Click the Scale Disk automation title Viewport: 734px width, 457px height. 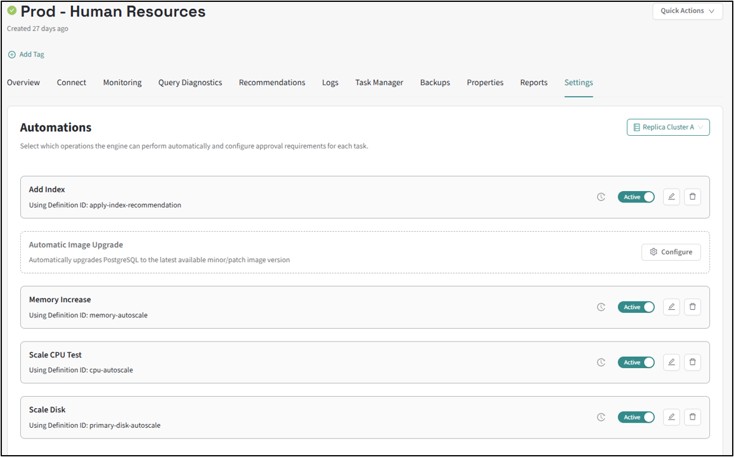point(47,410)
